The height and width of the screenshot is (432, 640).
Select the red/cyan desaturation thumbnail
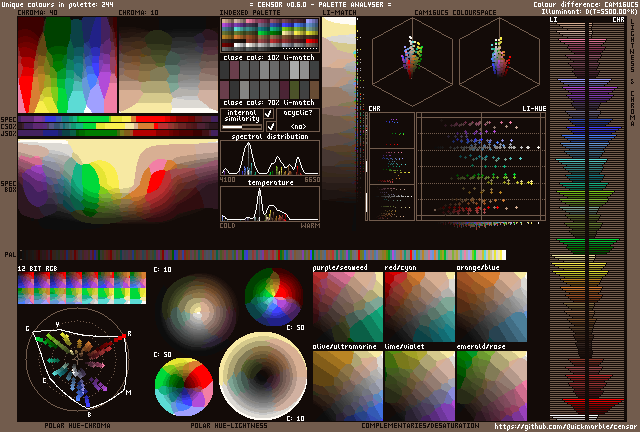tap(419, 307)
